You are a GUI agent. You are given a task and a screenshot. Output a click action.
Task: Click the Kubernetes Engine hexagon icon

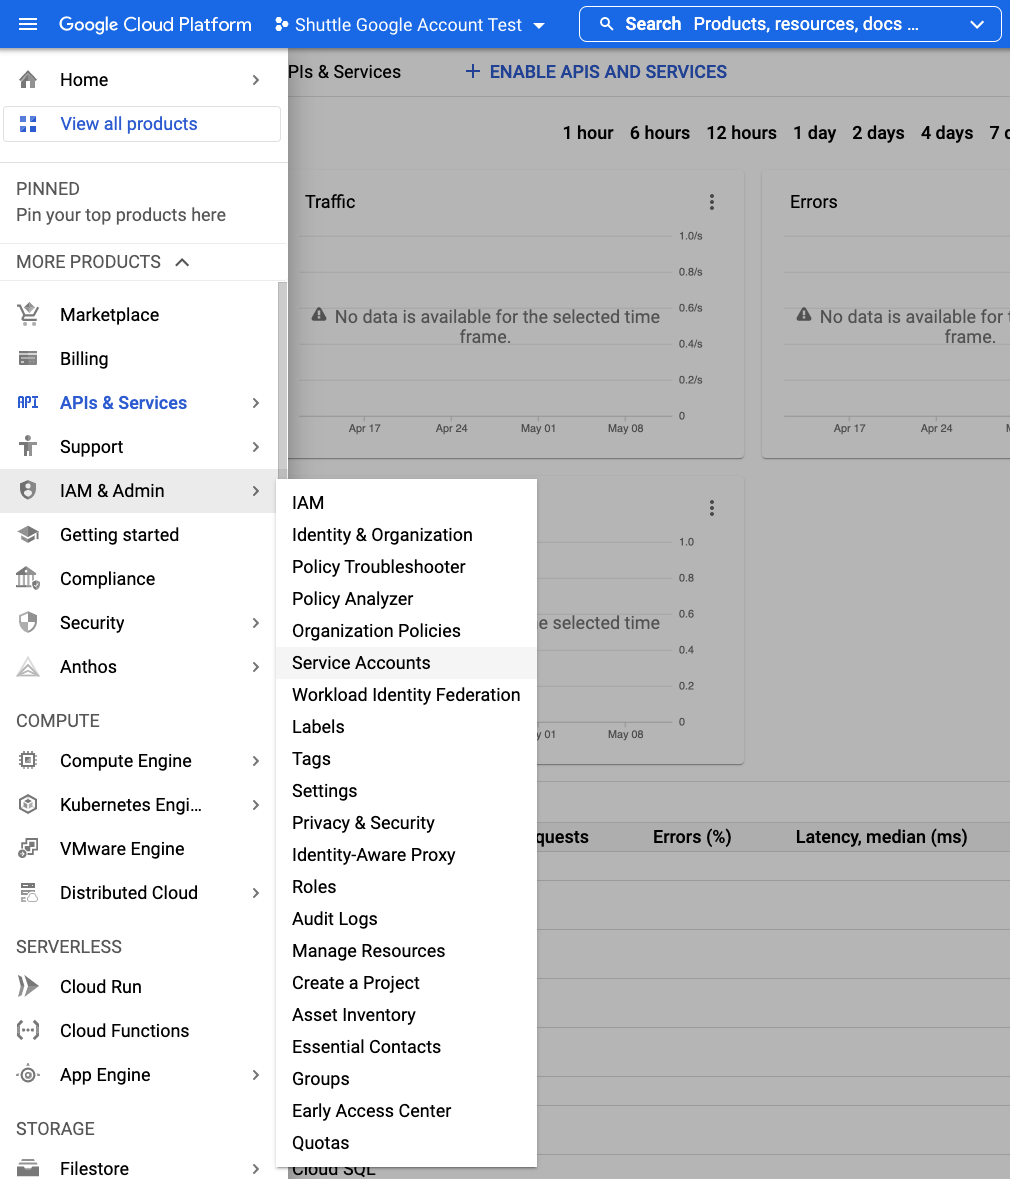click(x=28, y=805)
